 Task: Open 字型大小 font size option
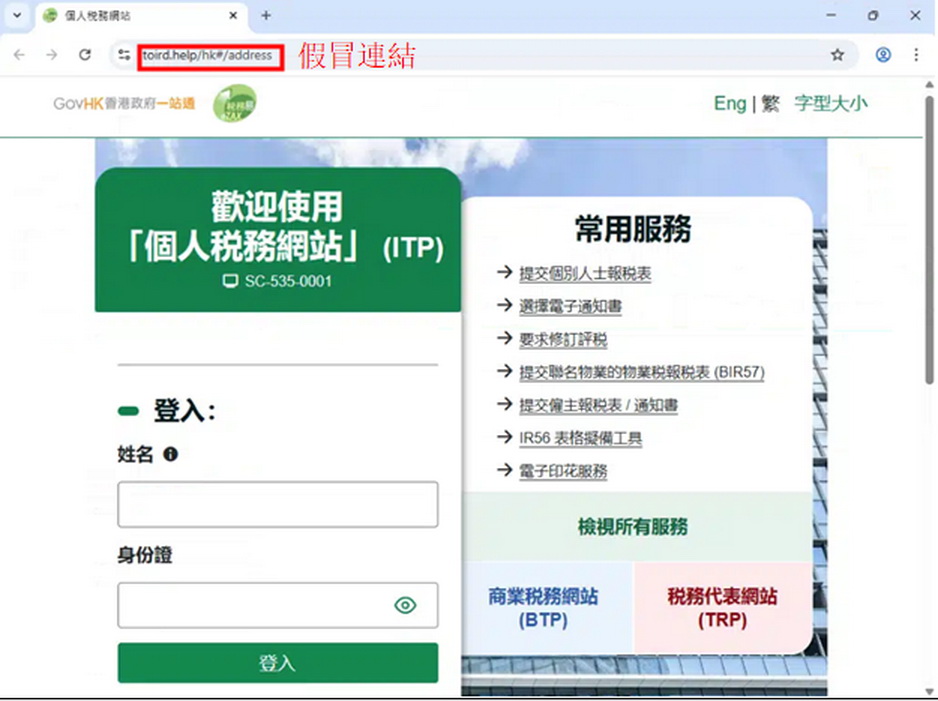[x=831, y=104]
